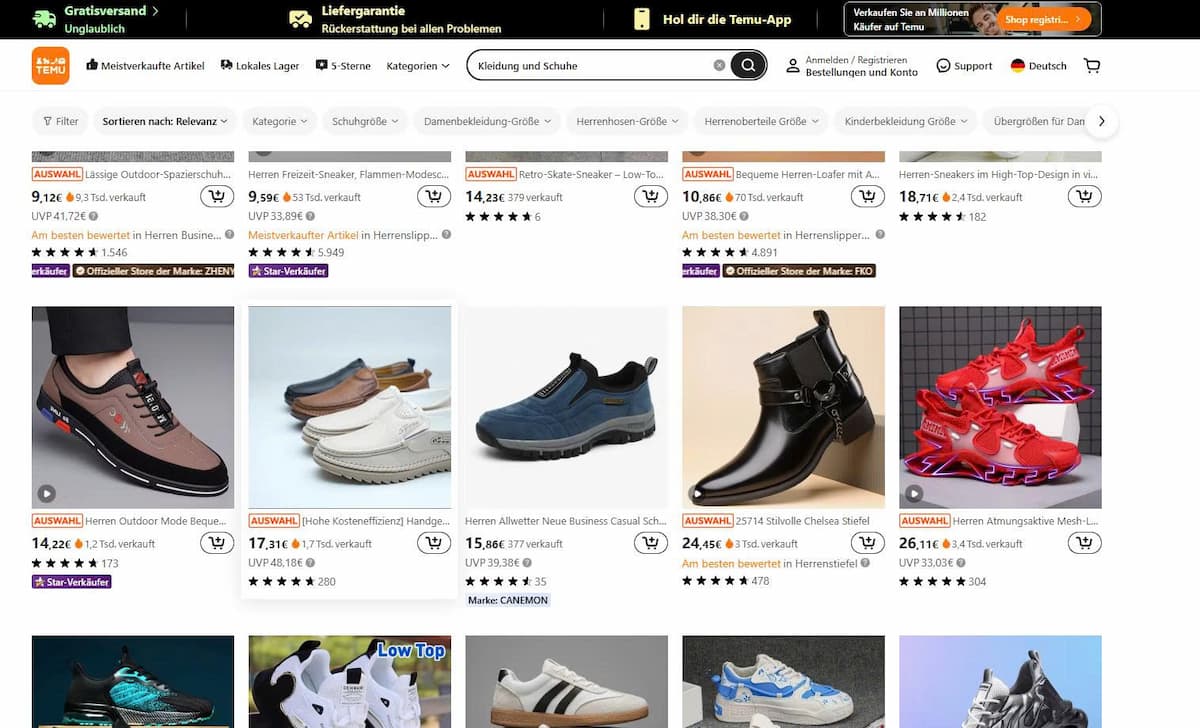This screenshot has width=1200, height=728.
Task: Play video on brown Outdoor Mode shoe
Action: [47, 493]
